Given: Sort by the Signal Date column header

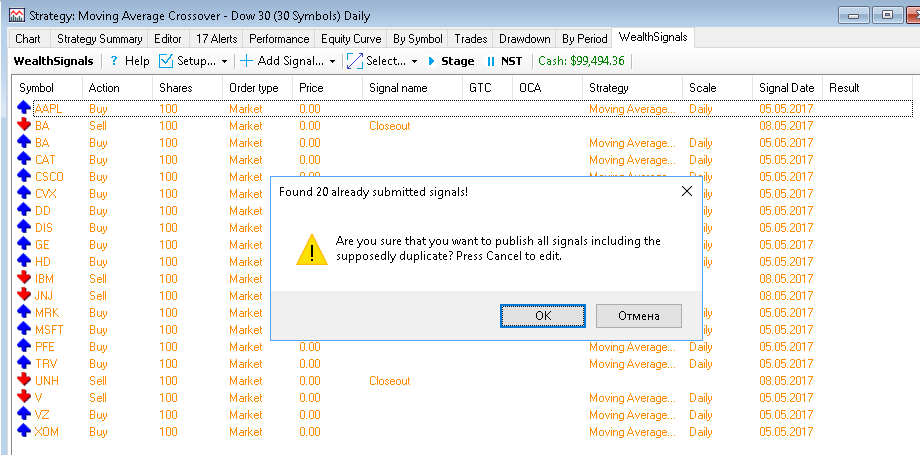Looking at the screenshot, I should 786,88.
